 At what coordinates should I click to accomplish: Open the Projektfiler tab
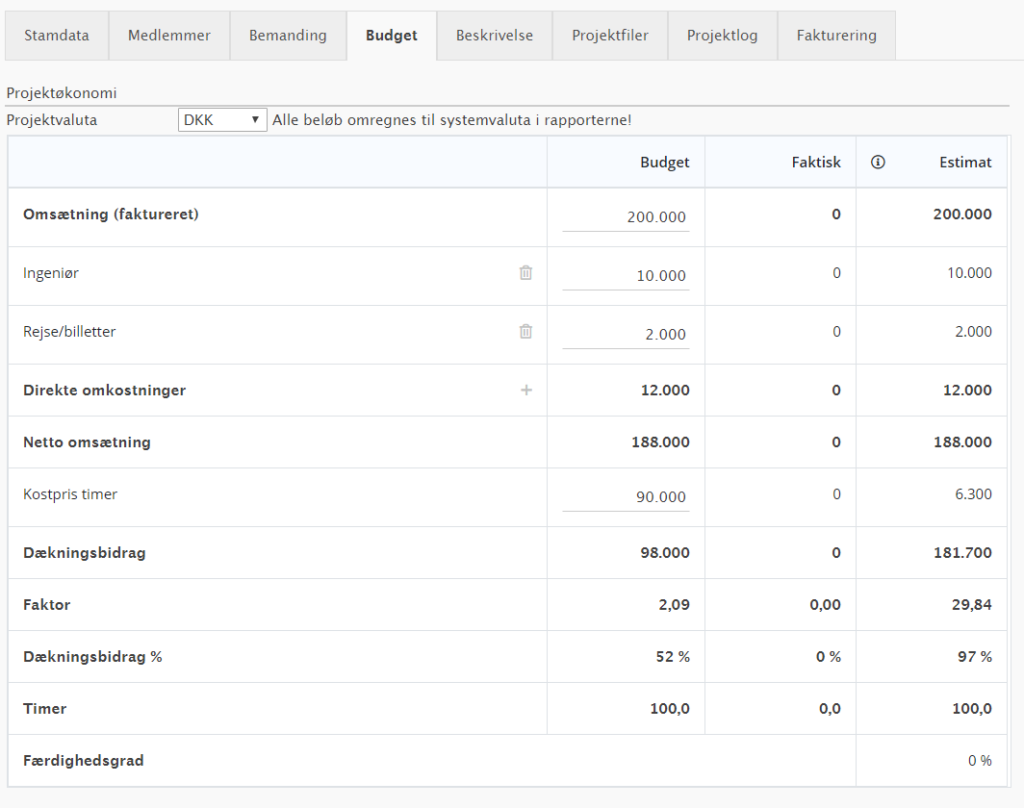point(610,36)
